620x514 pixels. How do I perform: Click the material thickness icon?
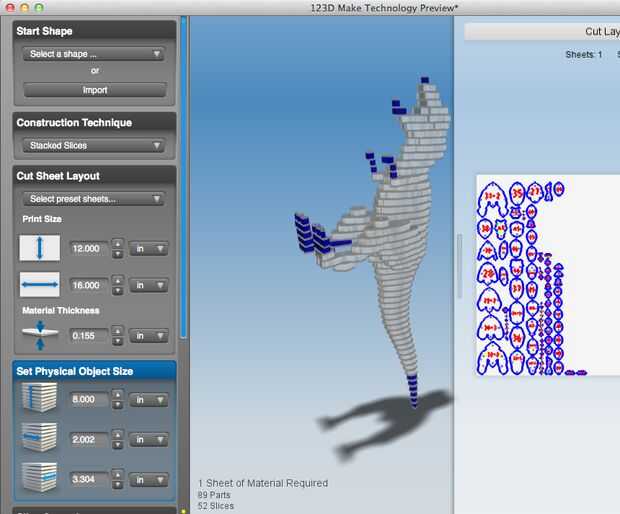click(x=40, y=334)
